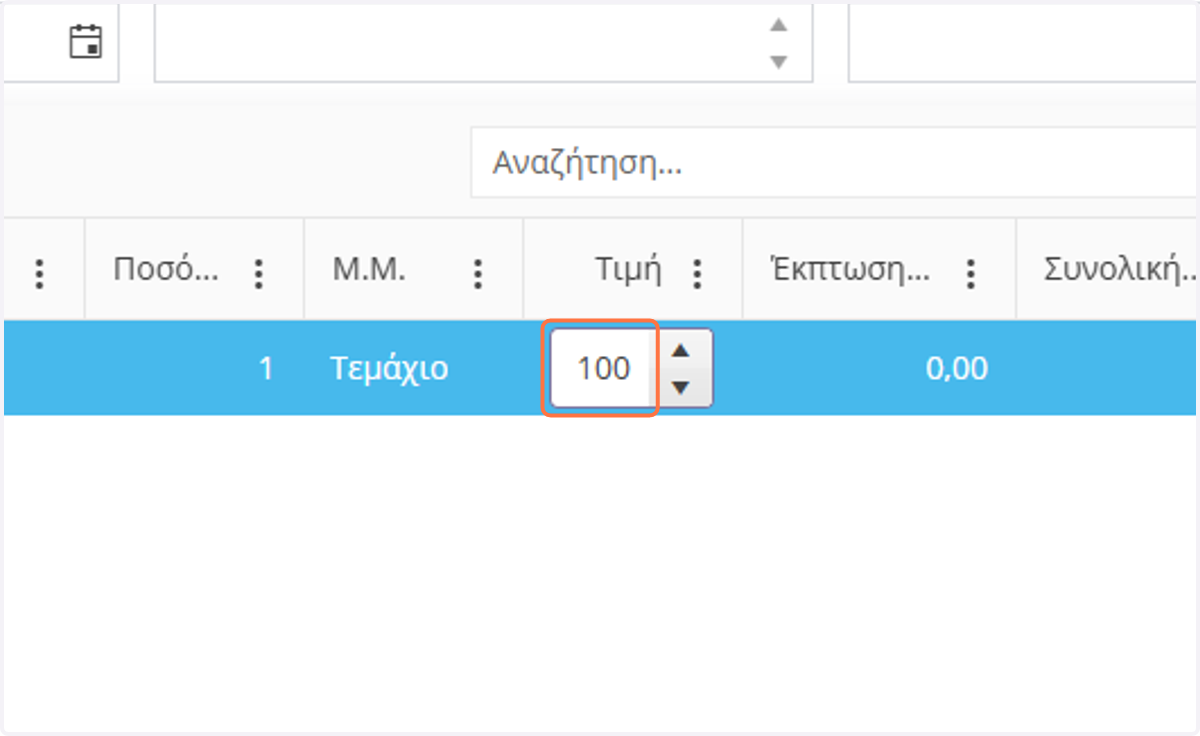1200x736 pixels.
Task: Click the empty text field at top right
Action: click(x=1024, y=42)
